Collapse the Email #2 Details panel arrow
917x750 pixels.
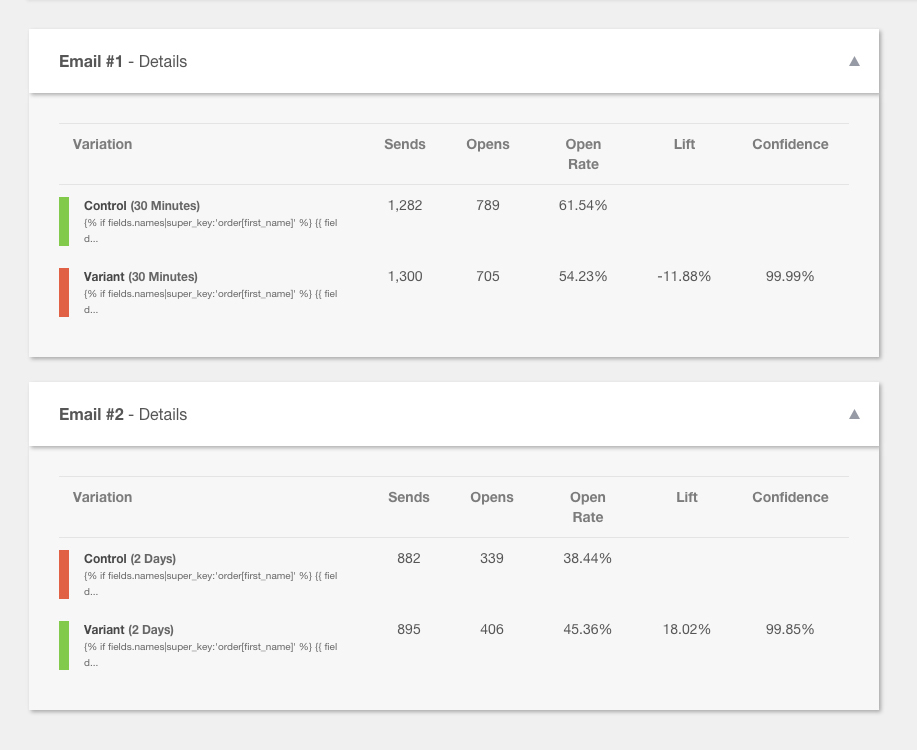pos(854,414)
